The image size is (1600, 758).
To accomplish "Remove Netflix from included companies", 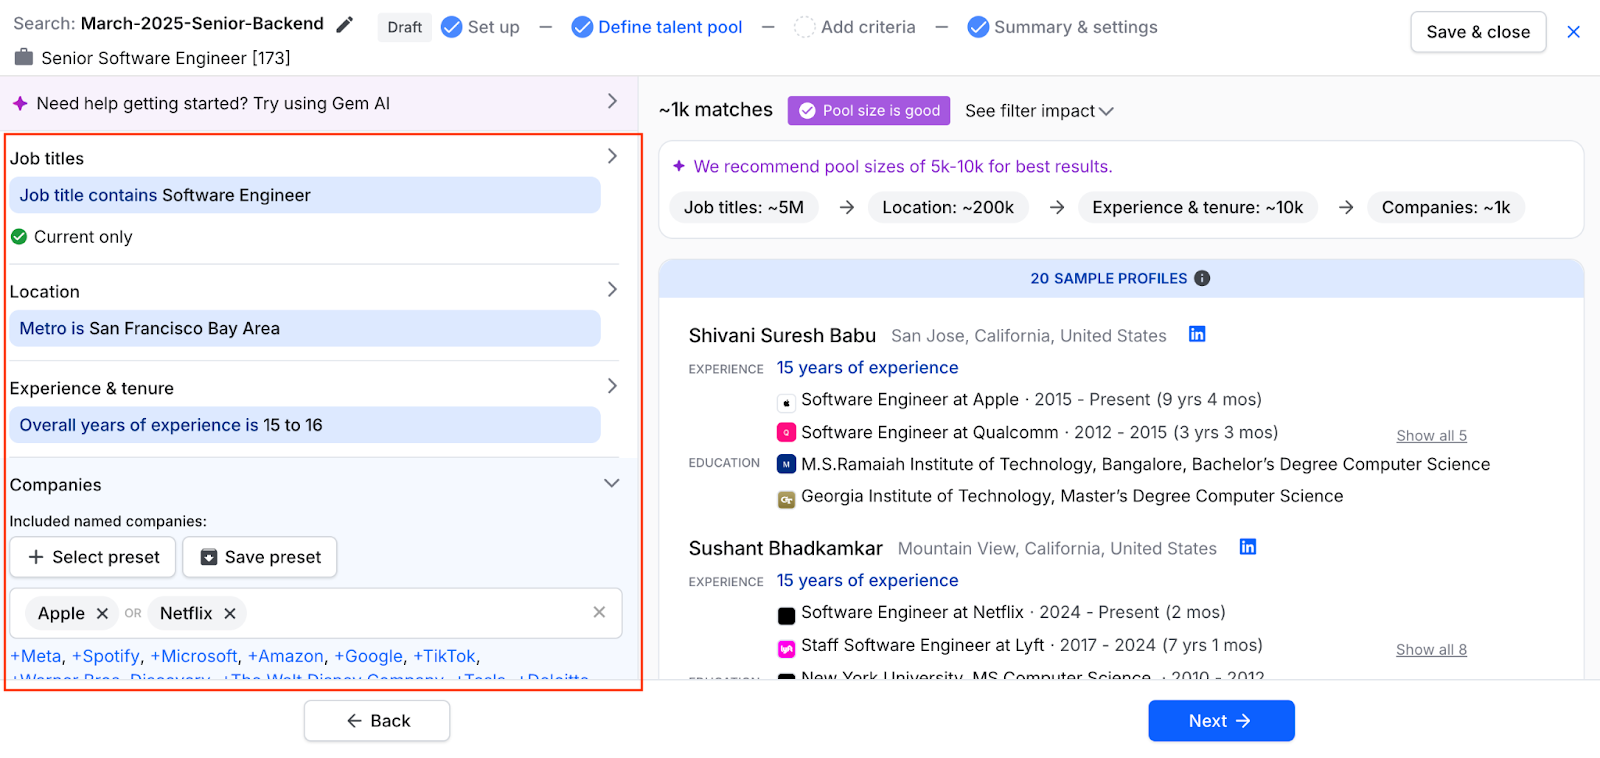I will pyautogui.click(x=230, y=613).
